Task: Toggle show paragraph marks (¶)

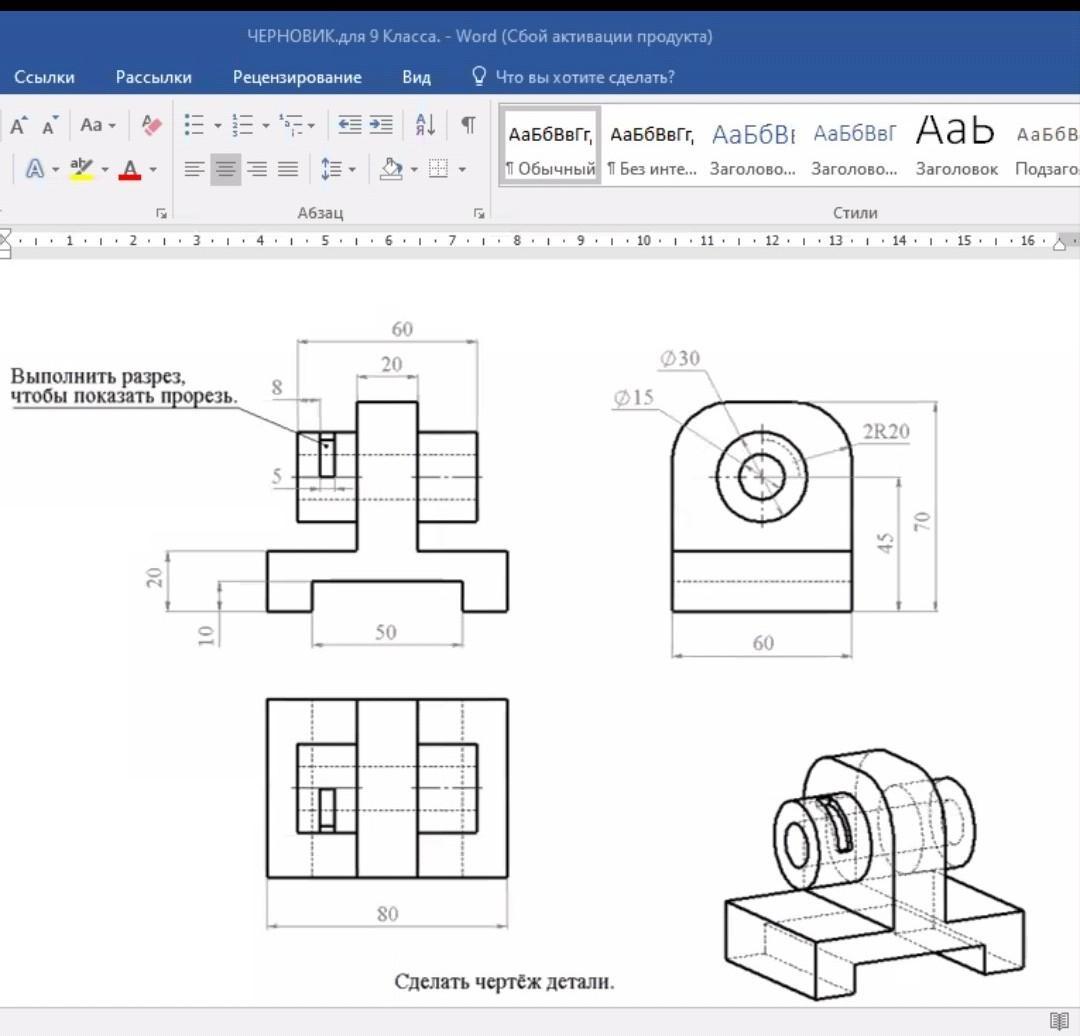Action: pyautogui.click(x=468, y=125)
